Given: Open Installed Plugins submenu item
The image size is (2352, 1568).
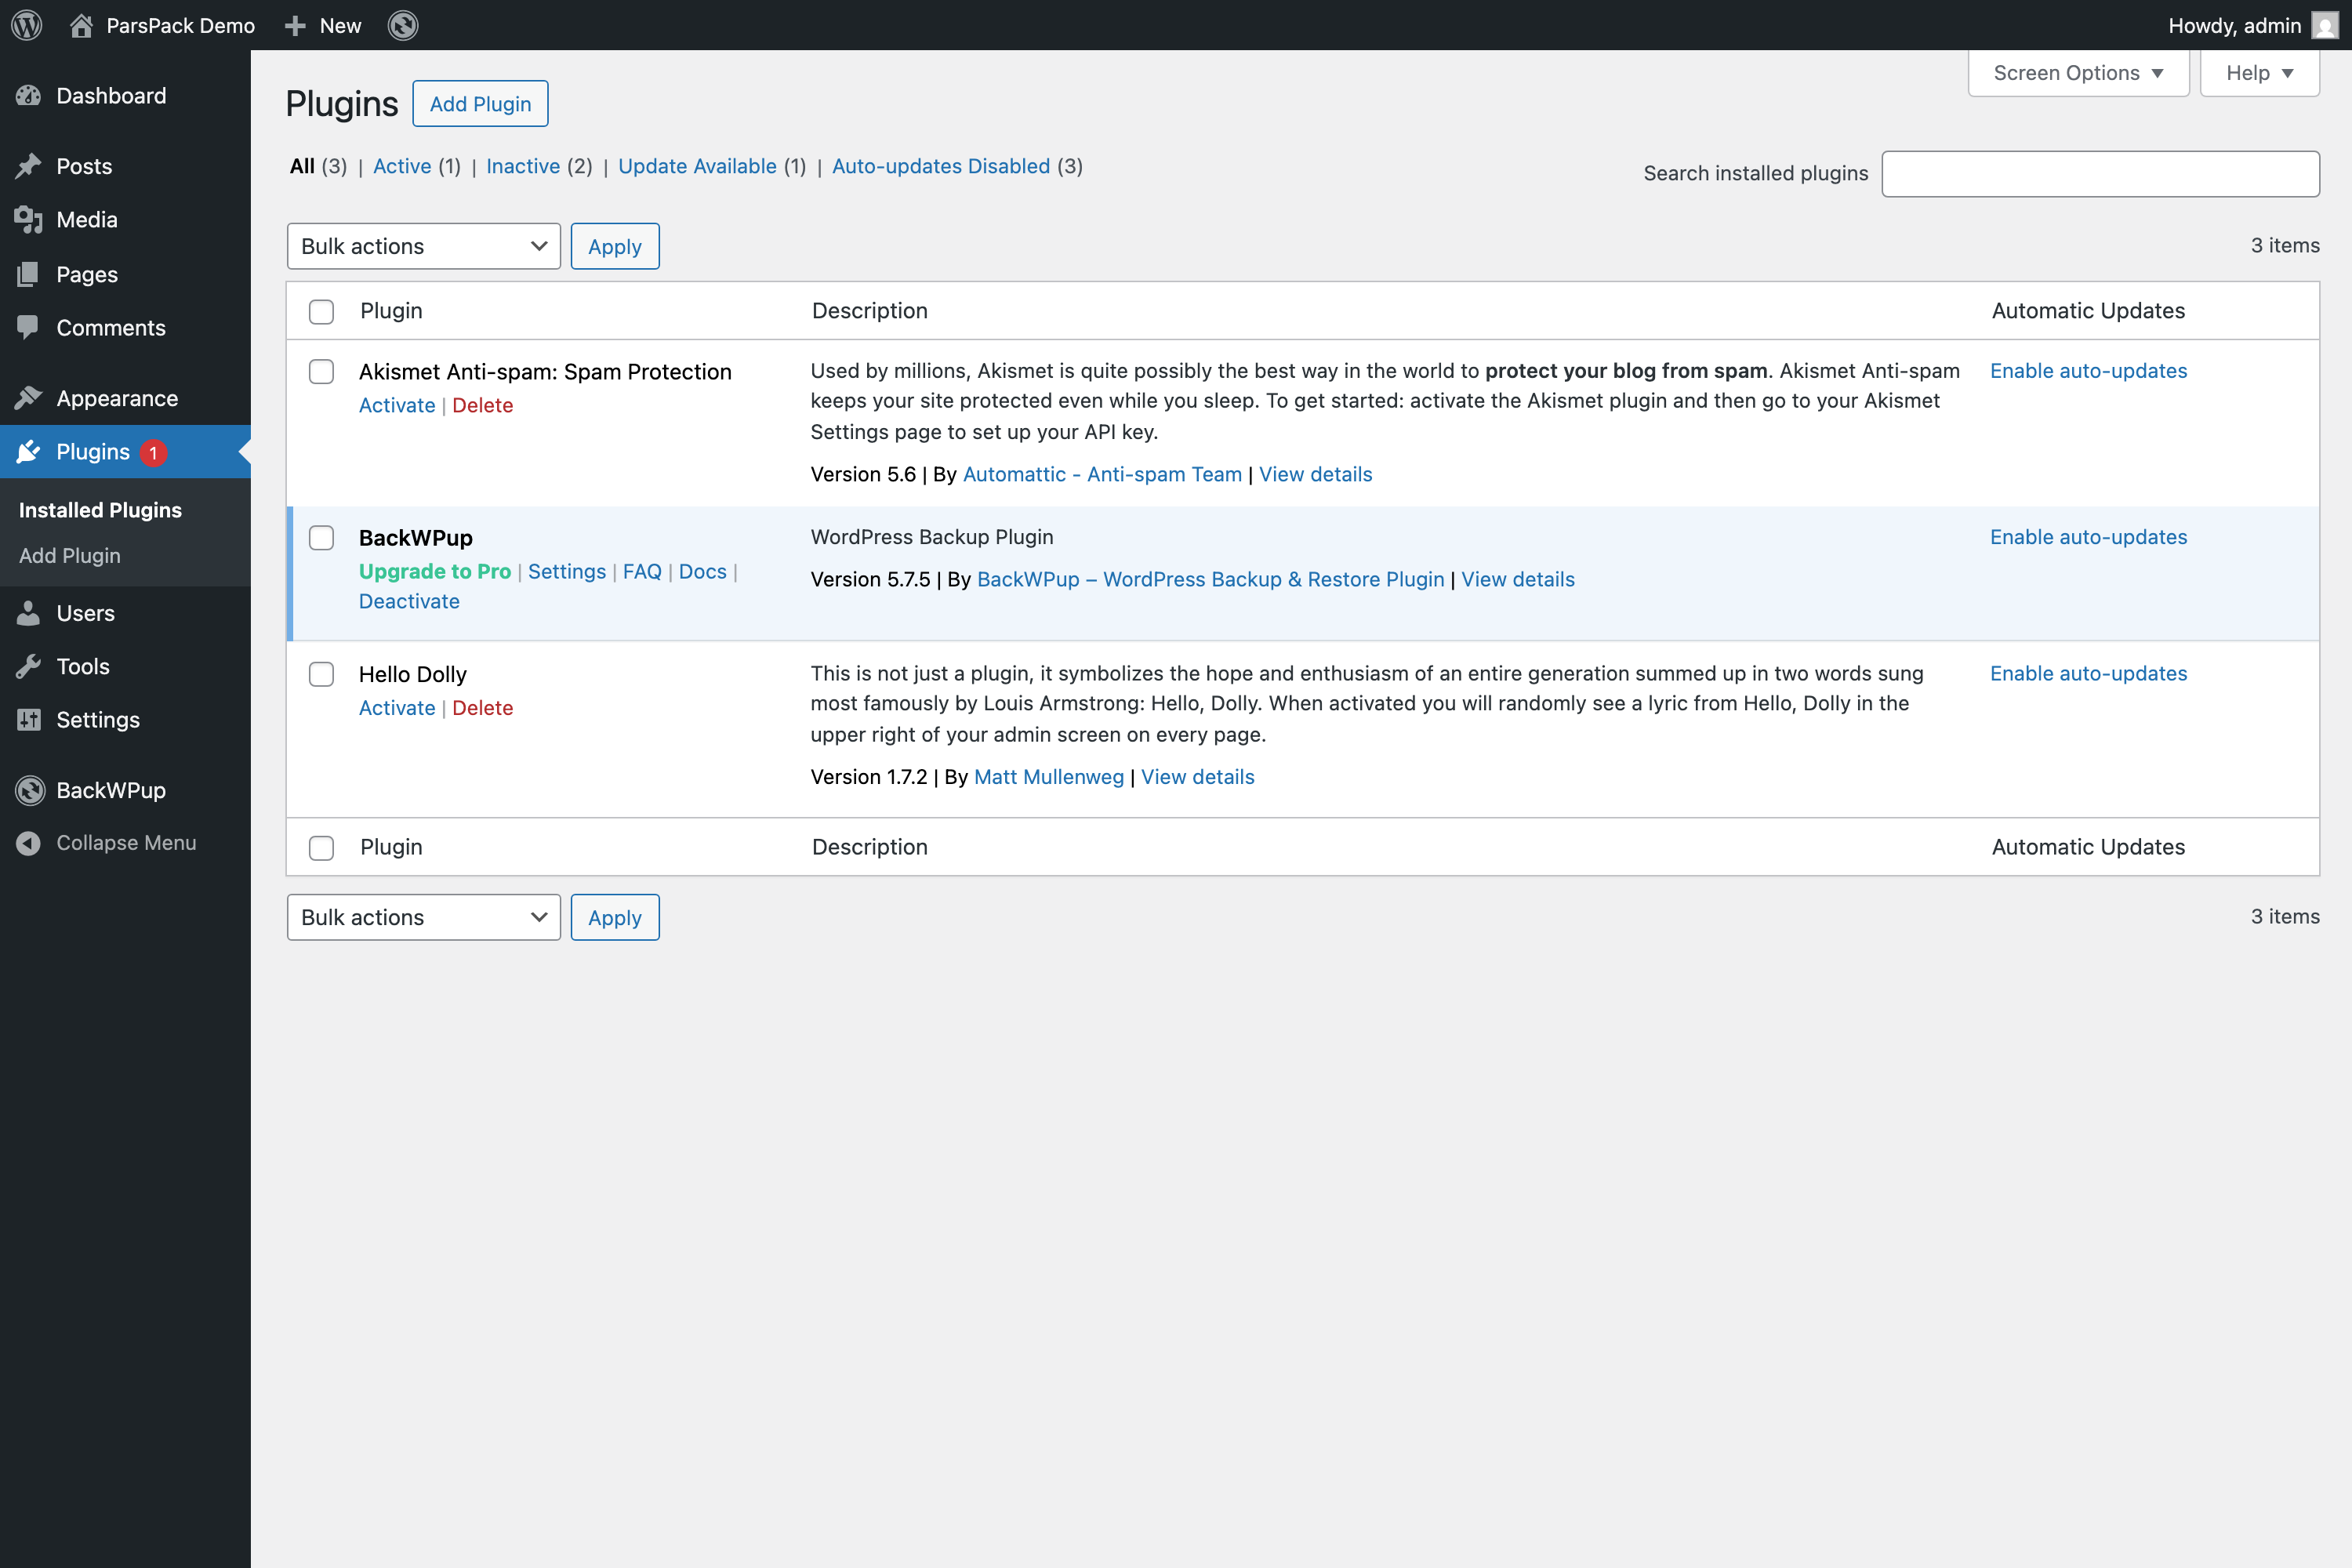Looking at the screenshot, I should pyautogui.click(x=100, y=510).
